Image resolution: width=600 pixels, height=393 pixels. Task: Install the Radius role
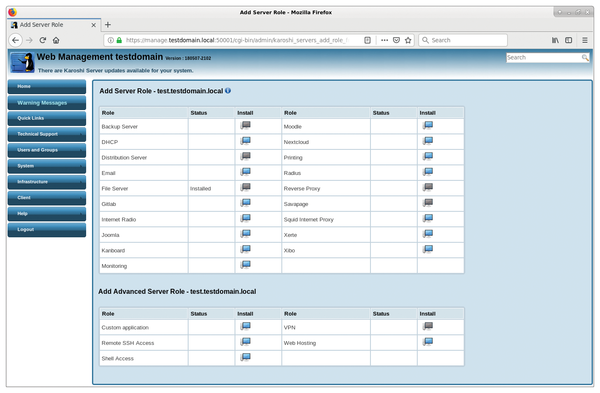(428, 172)
